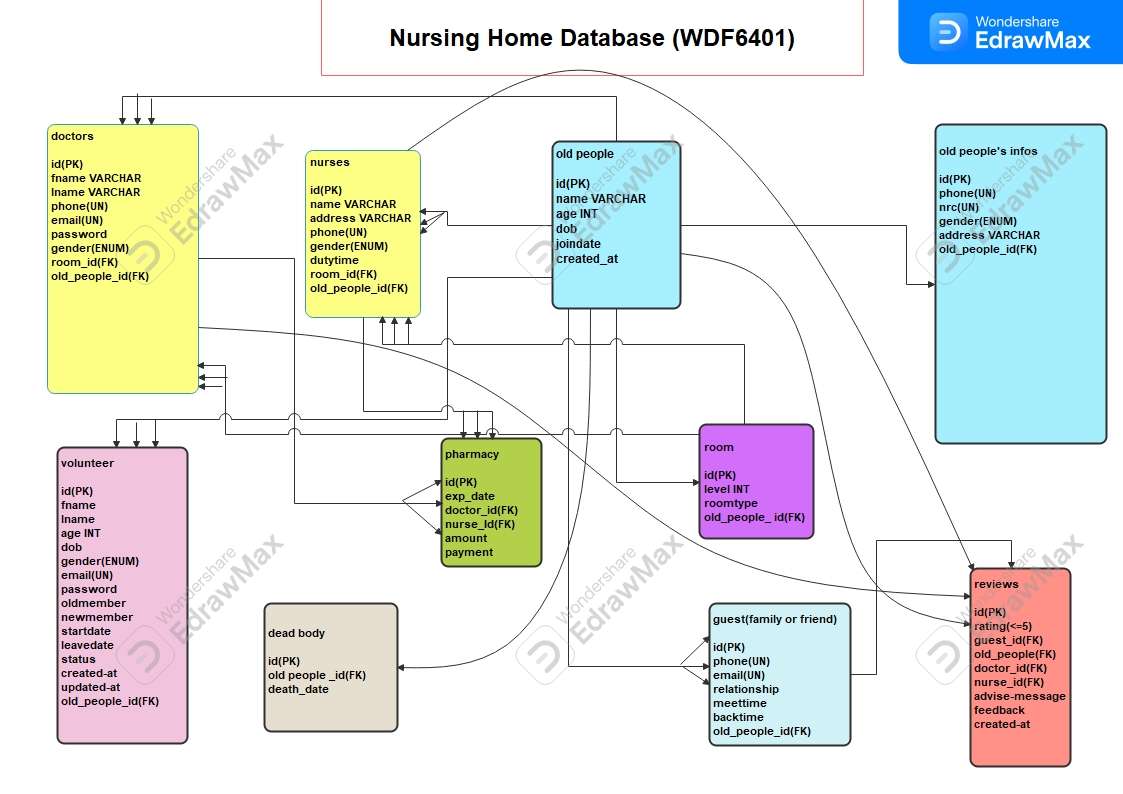1123x794 pixels.
Task: Click joindate field in old people table
Action: 579,244
